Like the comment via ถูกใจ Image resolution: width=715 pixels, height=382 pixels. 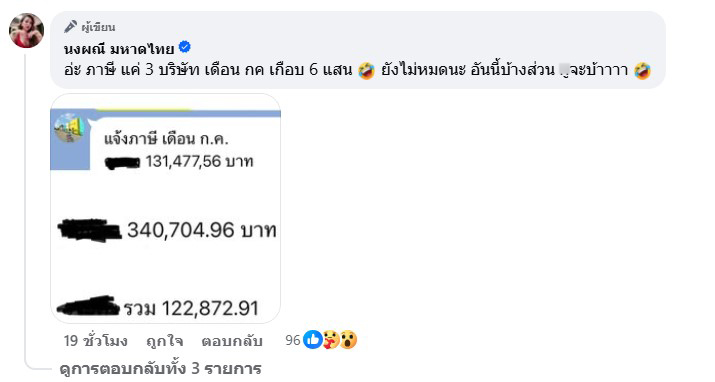pos(165,341)
